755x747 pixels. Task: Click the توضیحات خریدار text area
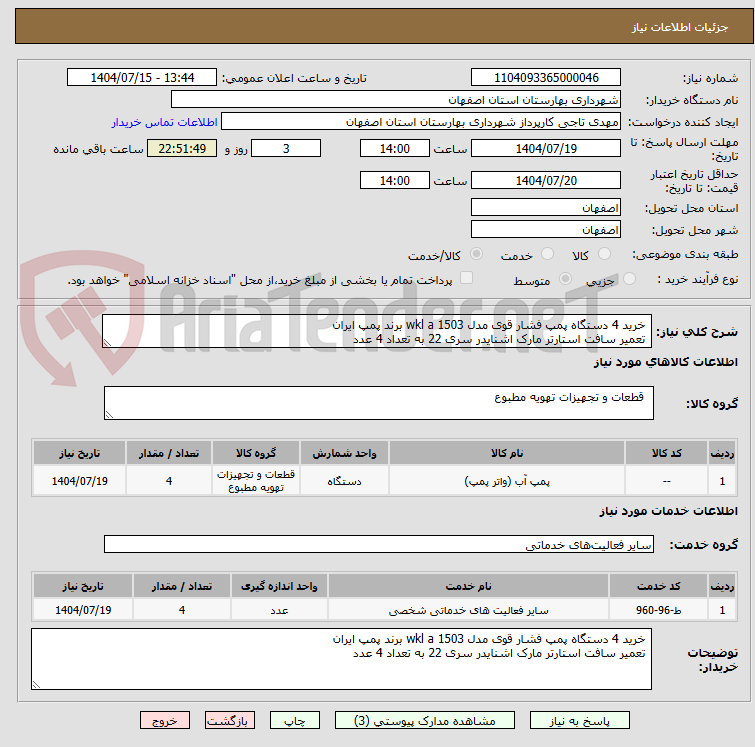pyautogui.click(x=341, y=659)
